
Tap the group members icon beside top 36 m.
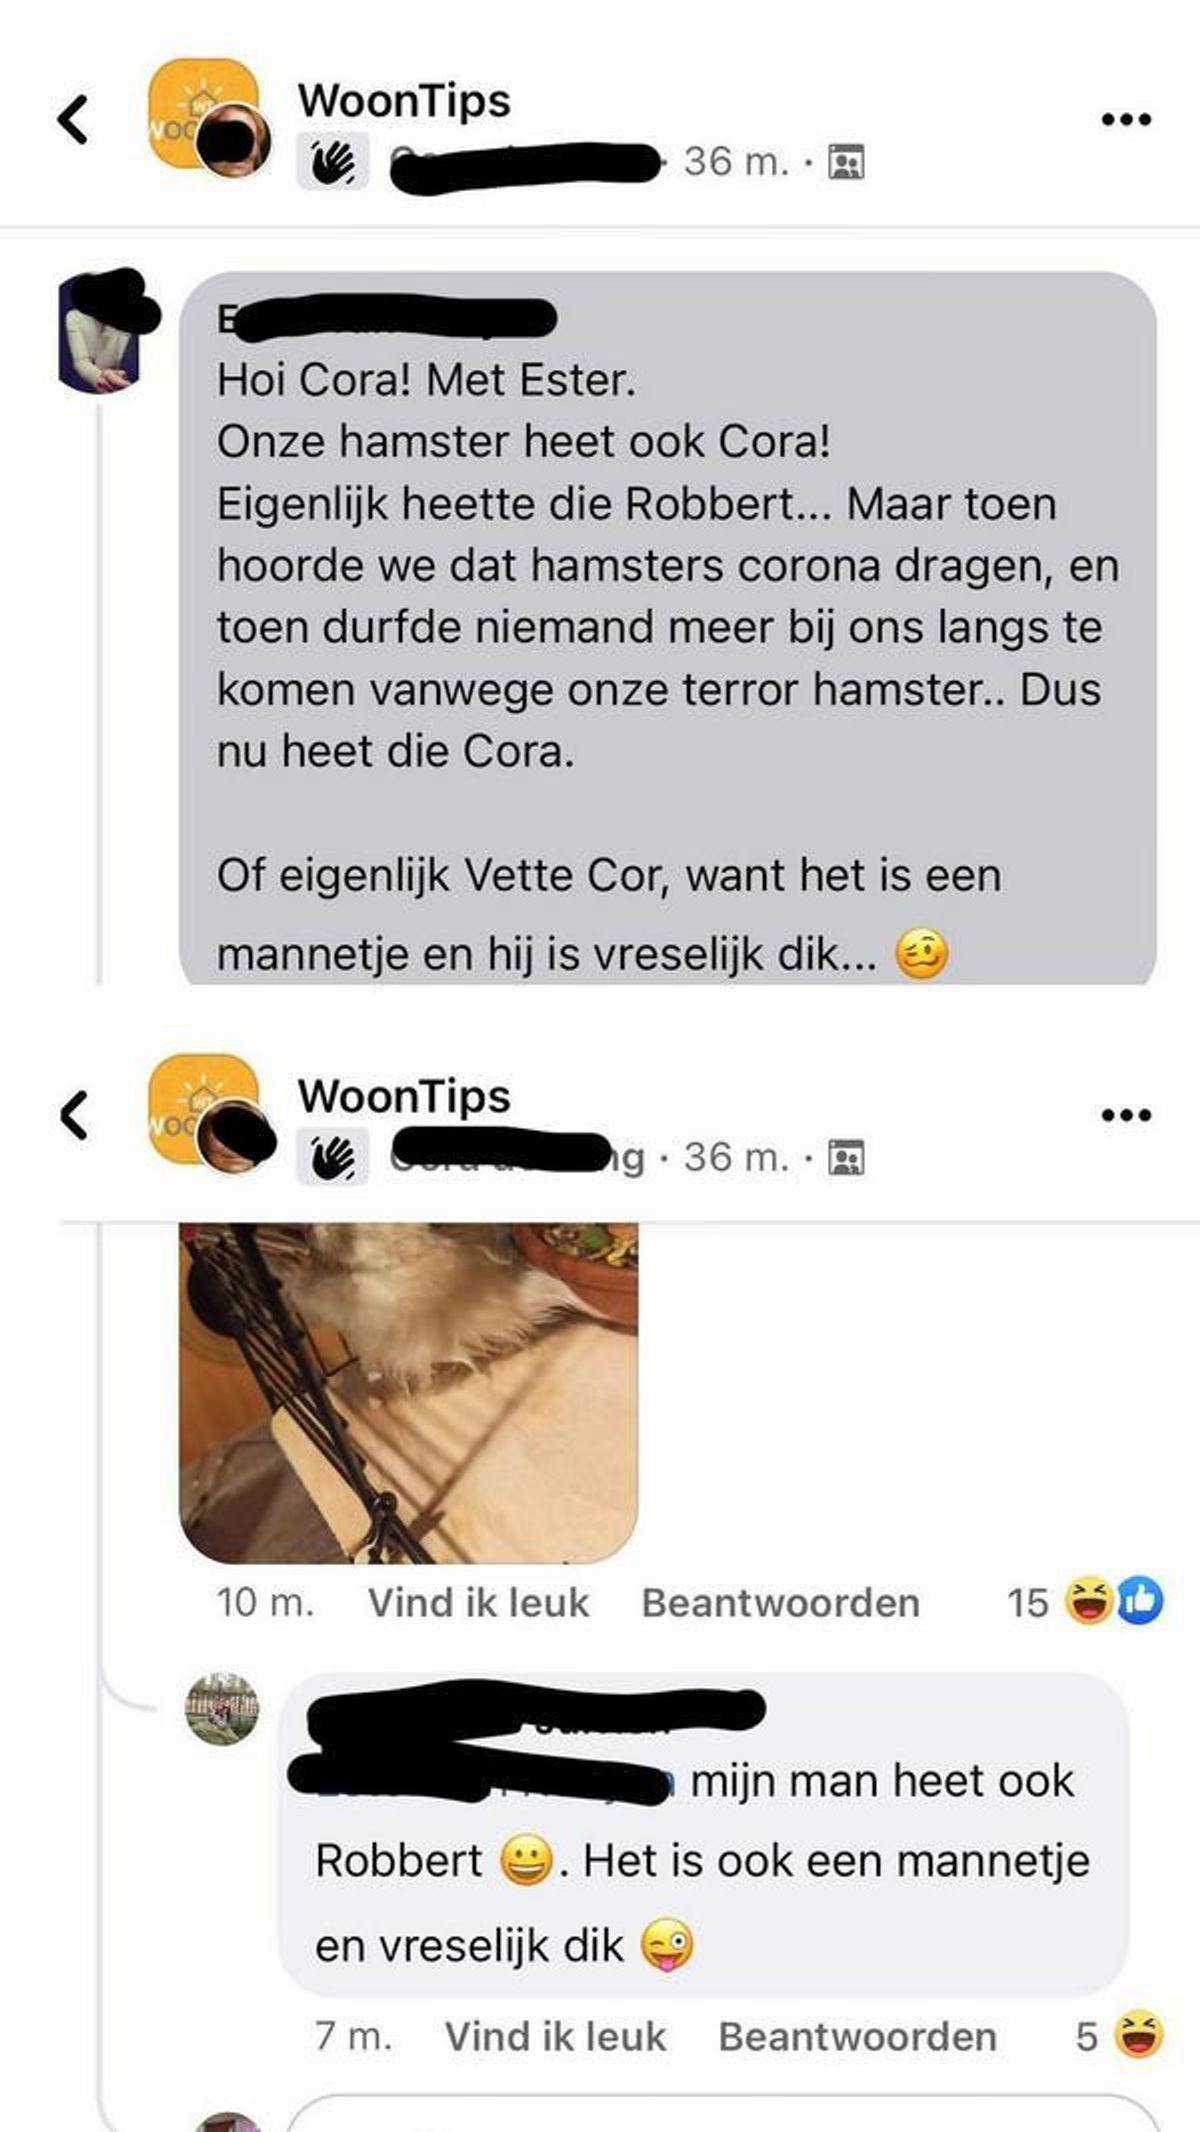846,162
